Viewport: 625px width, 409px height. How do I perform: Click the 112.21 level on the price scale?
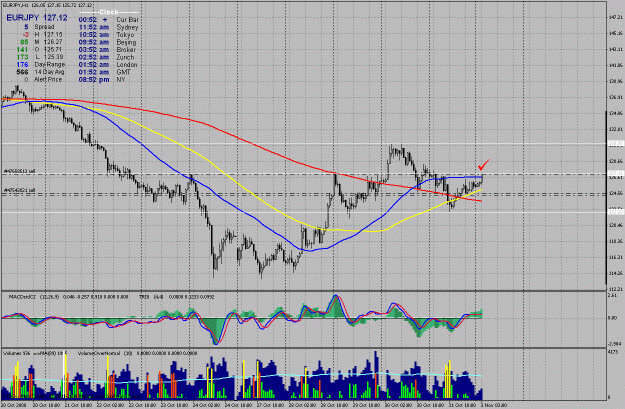click(615, 289)
